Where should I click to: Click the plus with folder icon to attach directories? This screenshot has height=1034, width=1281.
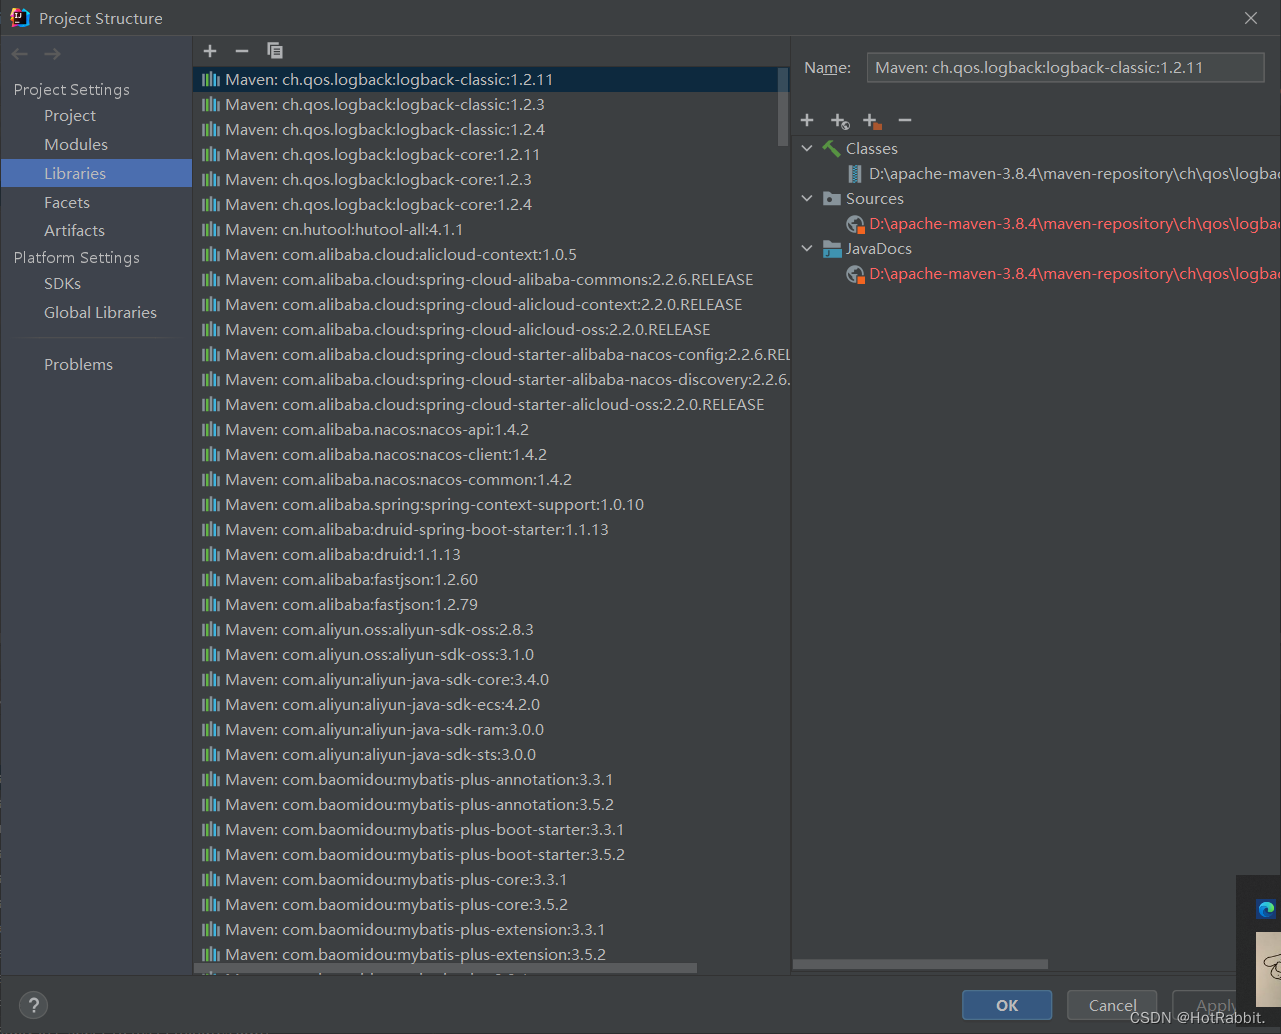(871, 120)
